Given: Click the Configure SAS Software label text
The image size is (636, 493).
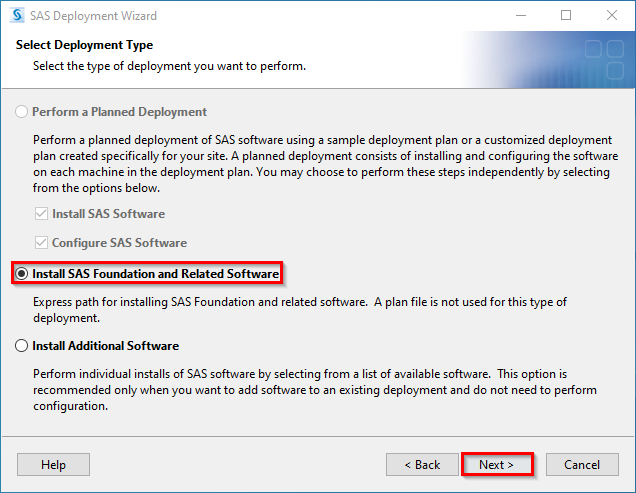Looking at the screenshot, I should (119, 243).
